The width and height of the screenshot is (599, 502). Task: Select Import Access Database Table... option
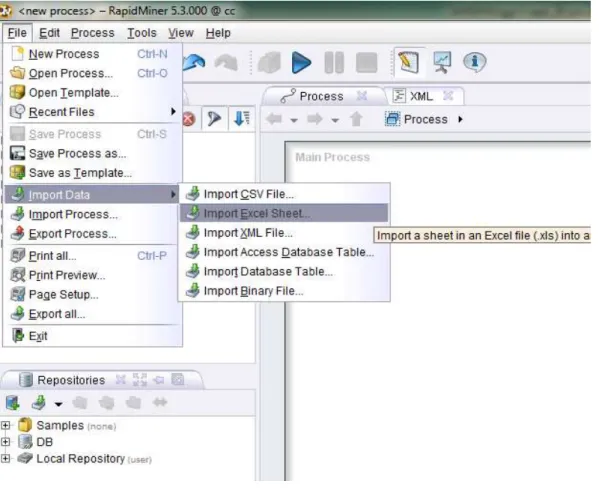click(284, 252)
